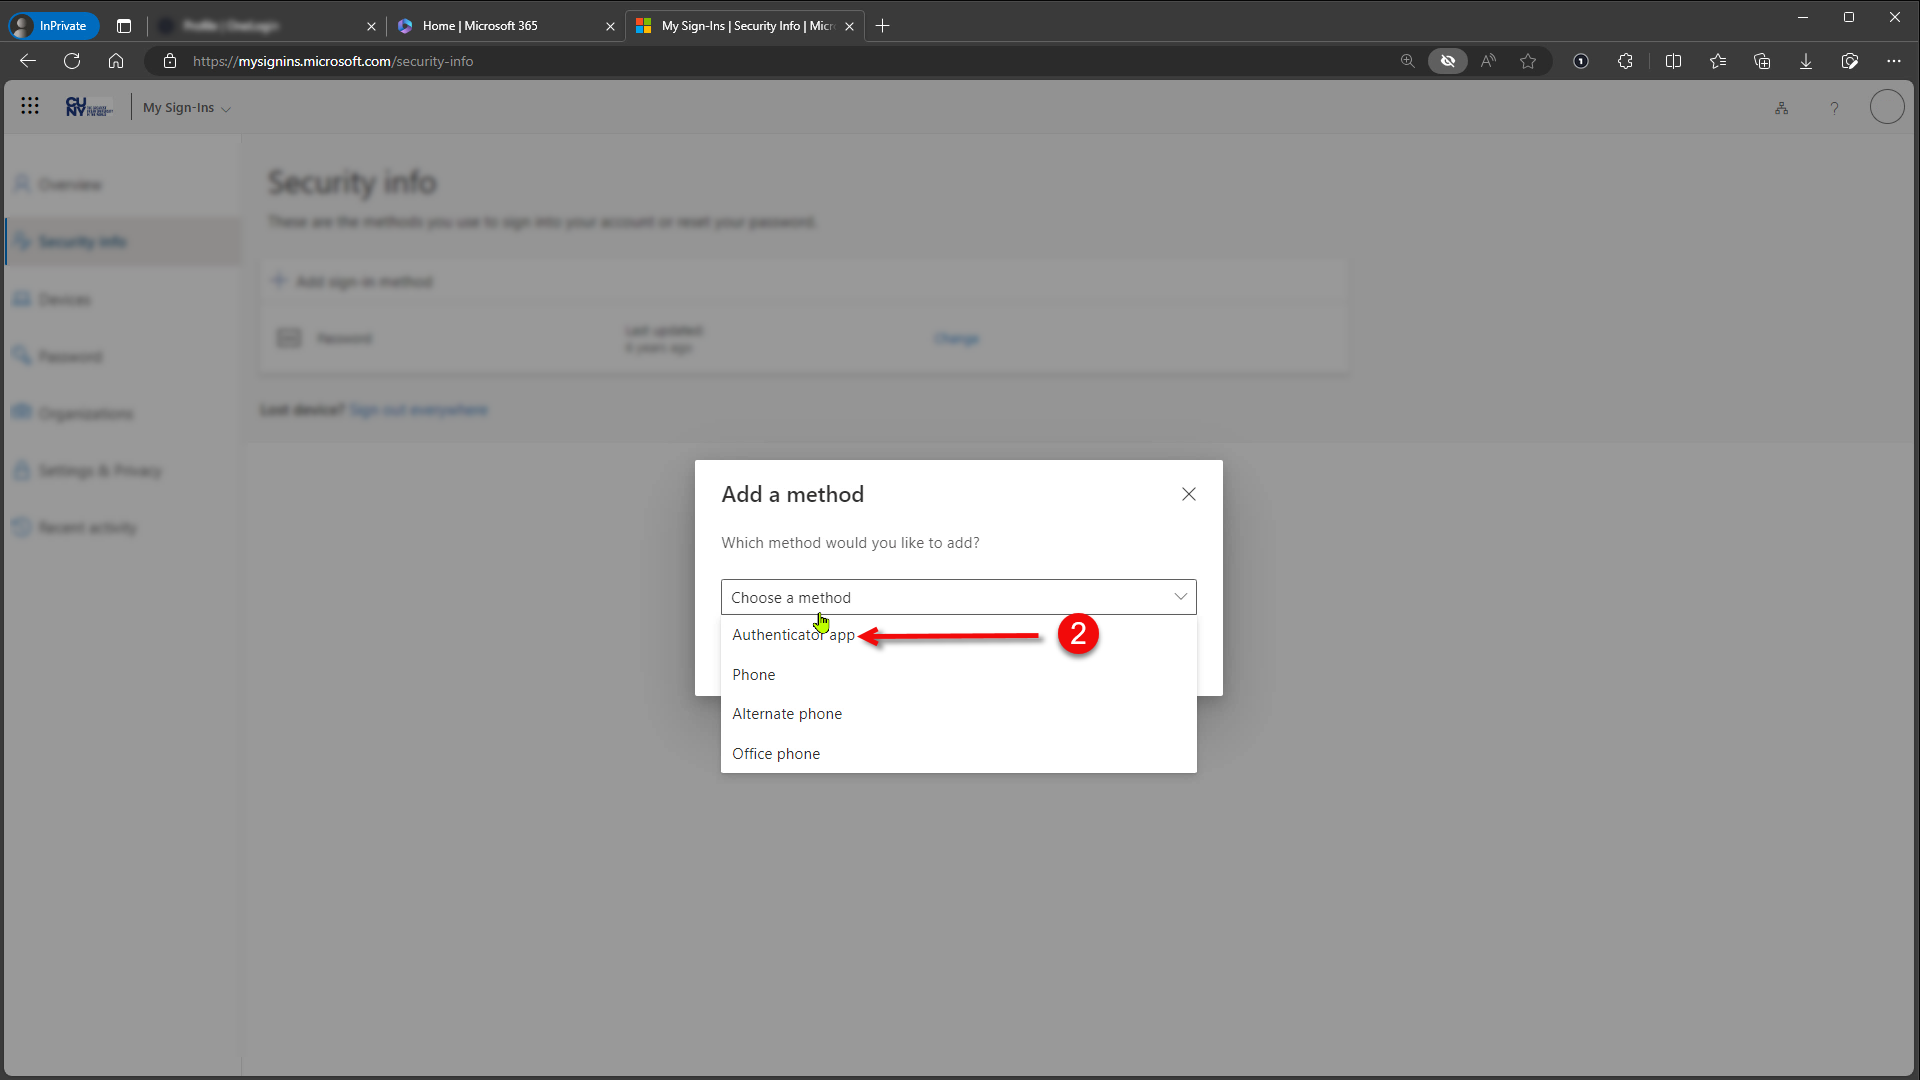Viewport: 1920px width, 1080px height.
Task: Select Authenticator app from the method list
Action: (x=793, y=635)
